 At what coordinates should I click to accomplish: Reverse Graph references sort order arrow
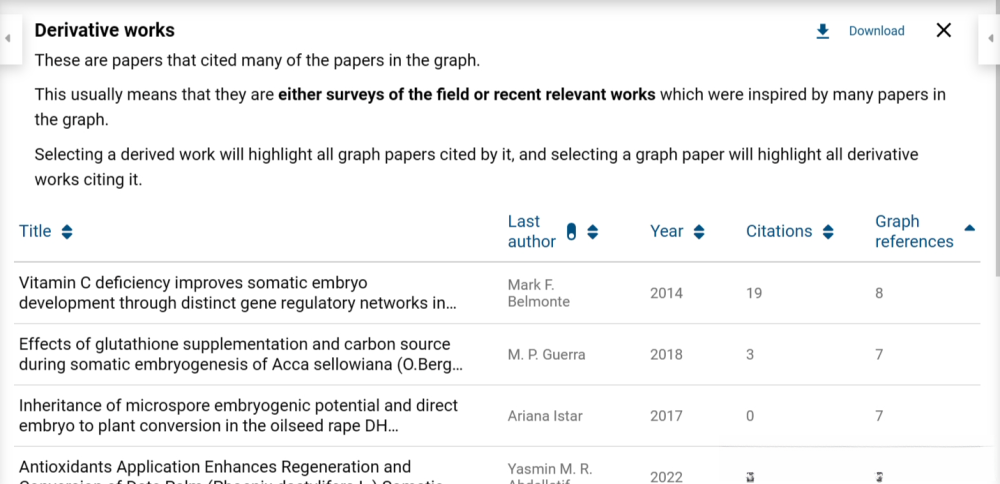[x=968, y=228]
